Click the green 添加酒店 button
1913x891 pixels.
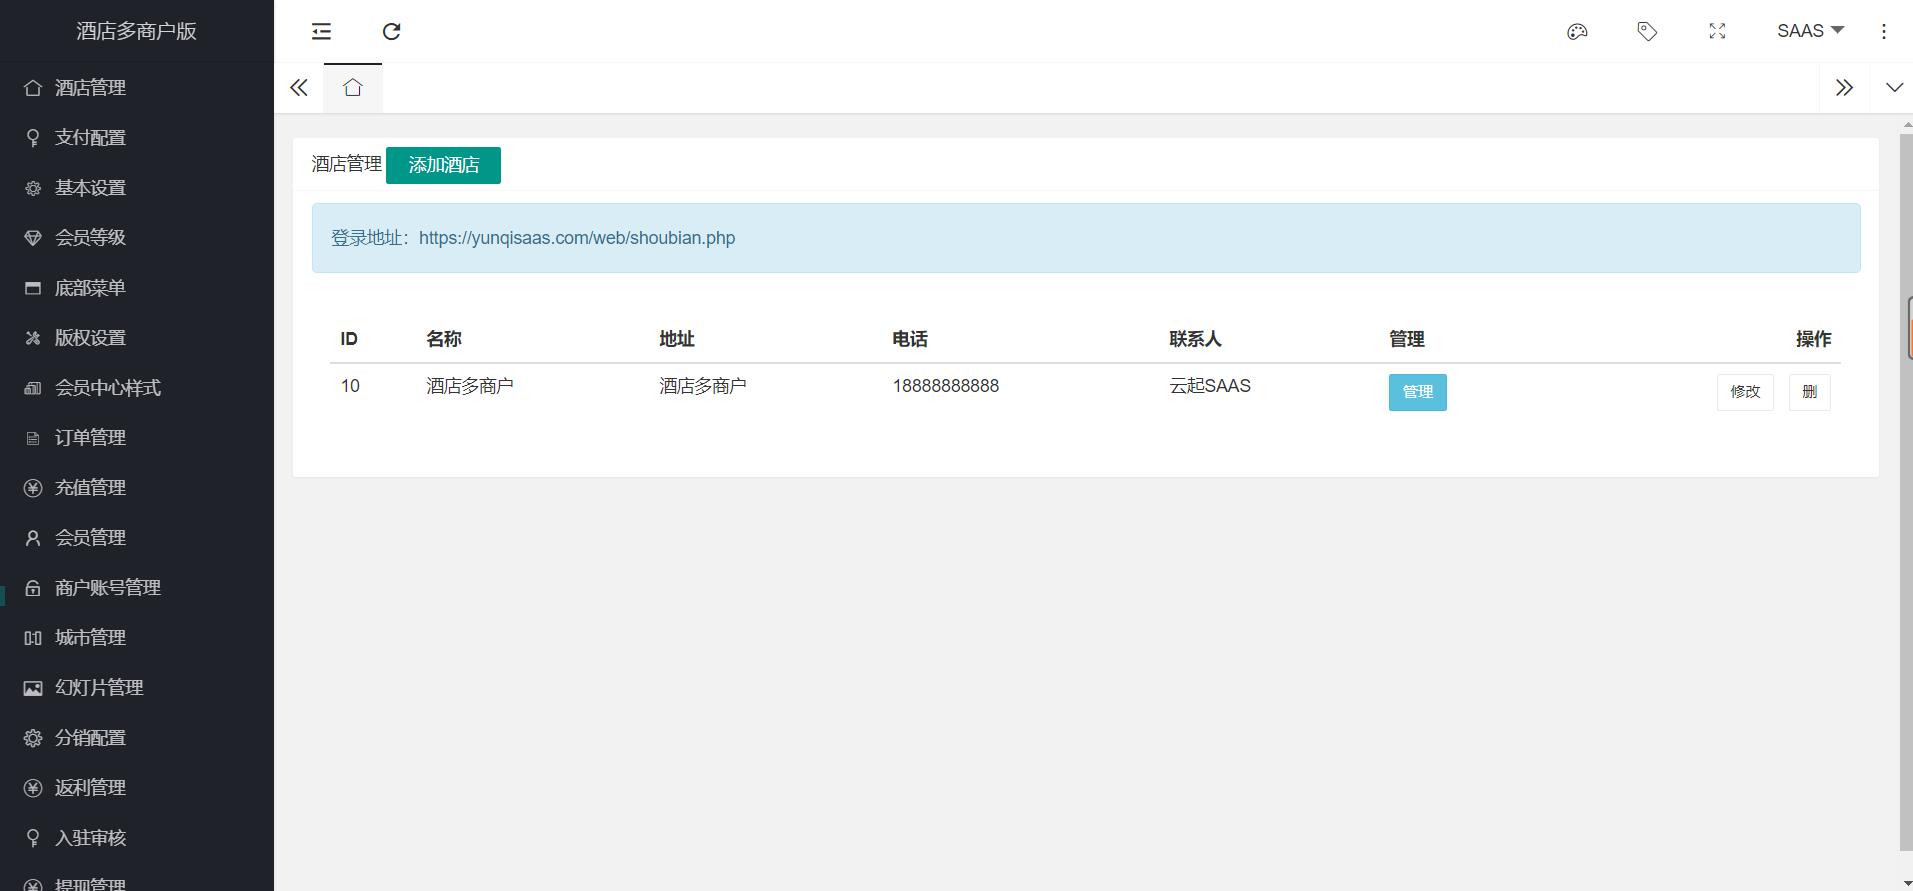(443, 165)
